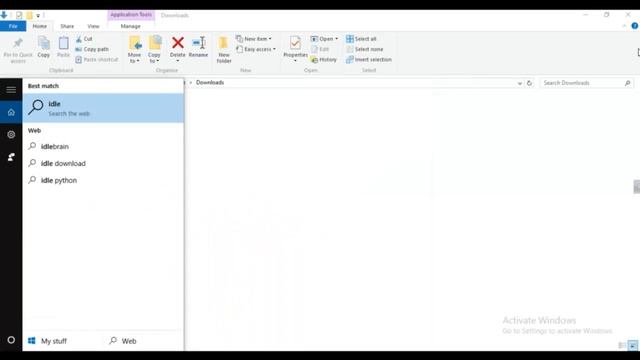Click the Web search button

tap(123, 341)
